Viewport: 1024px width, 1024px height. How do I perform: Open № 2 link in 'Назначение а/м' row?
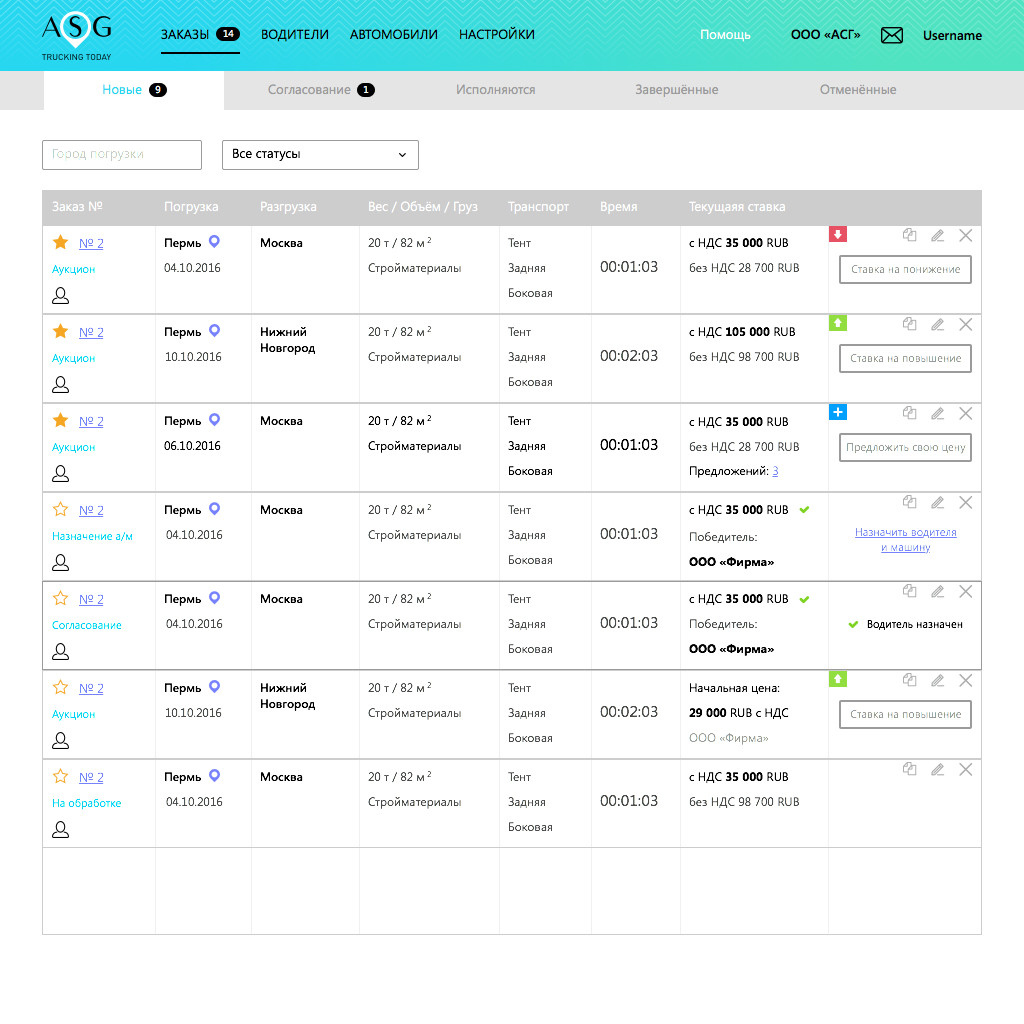91,510
